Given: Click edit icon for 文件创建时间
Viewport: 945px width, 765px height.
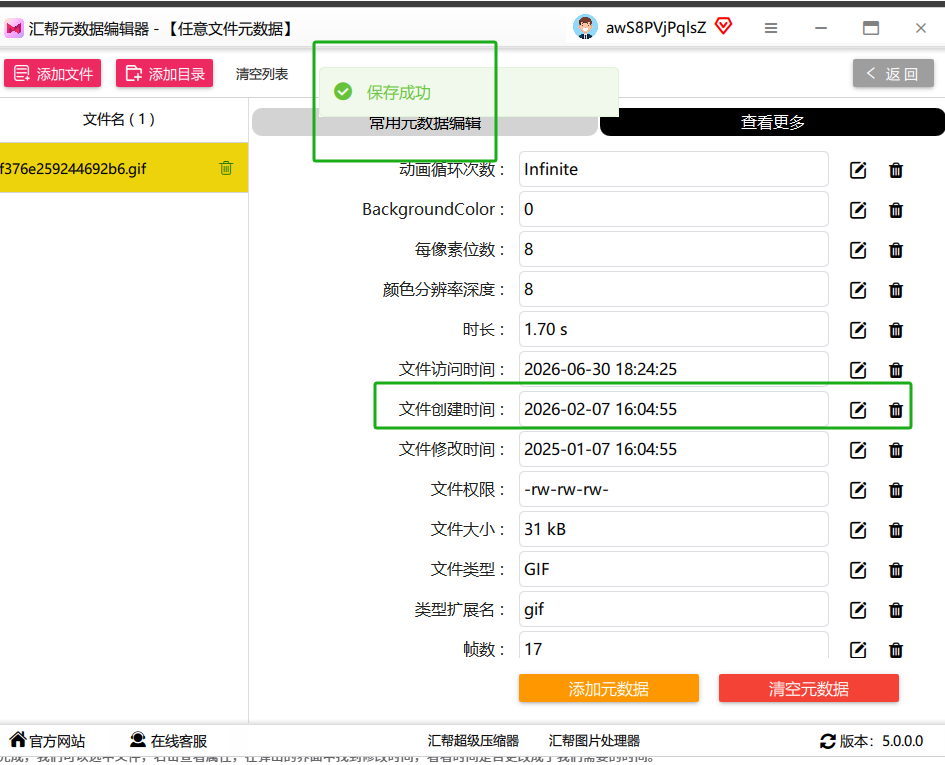Looking at the screenshot, I should tap(858, 410).
